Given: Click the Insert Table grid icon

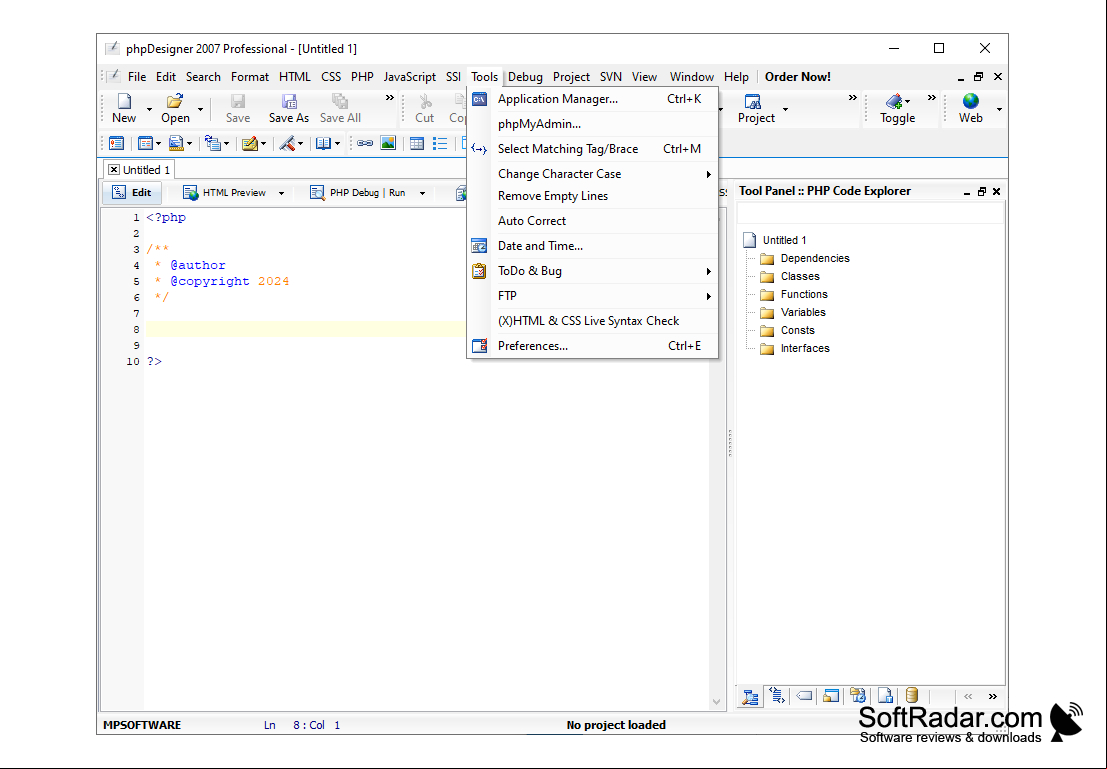Looking at the screenshot, I should [417, 143].
